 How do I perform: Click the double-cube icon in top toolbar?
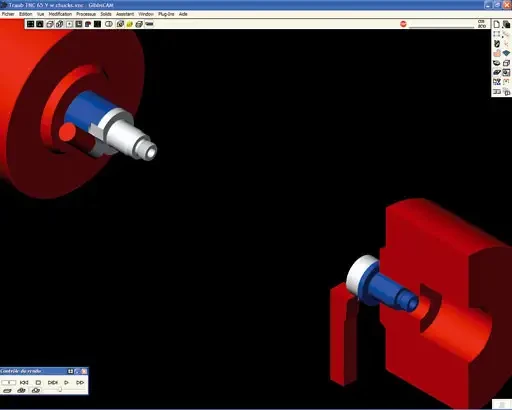click(x=59, y=24)
